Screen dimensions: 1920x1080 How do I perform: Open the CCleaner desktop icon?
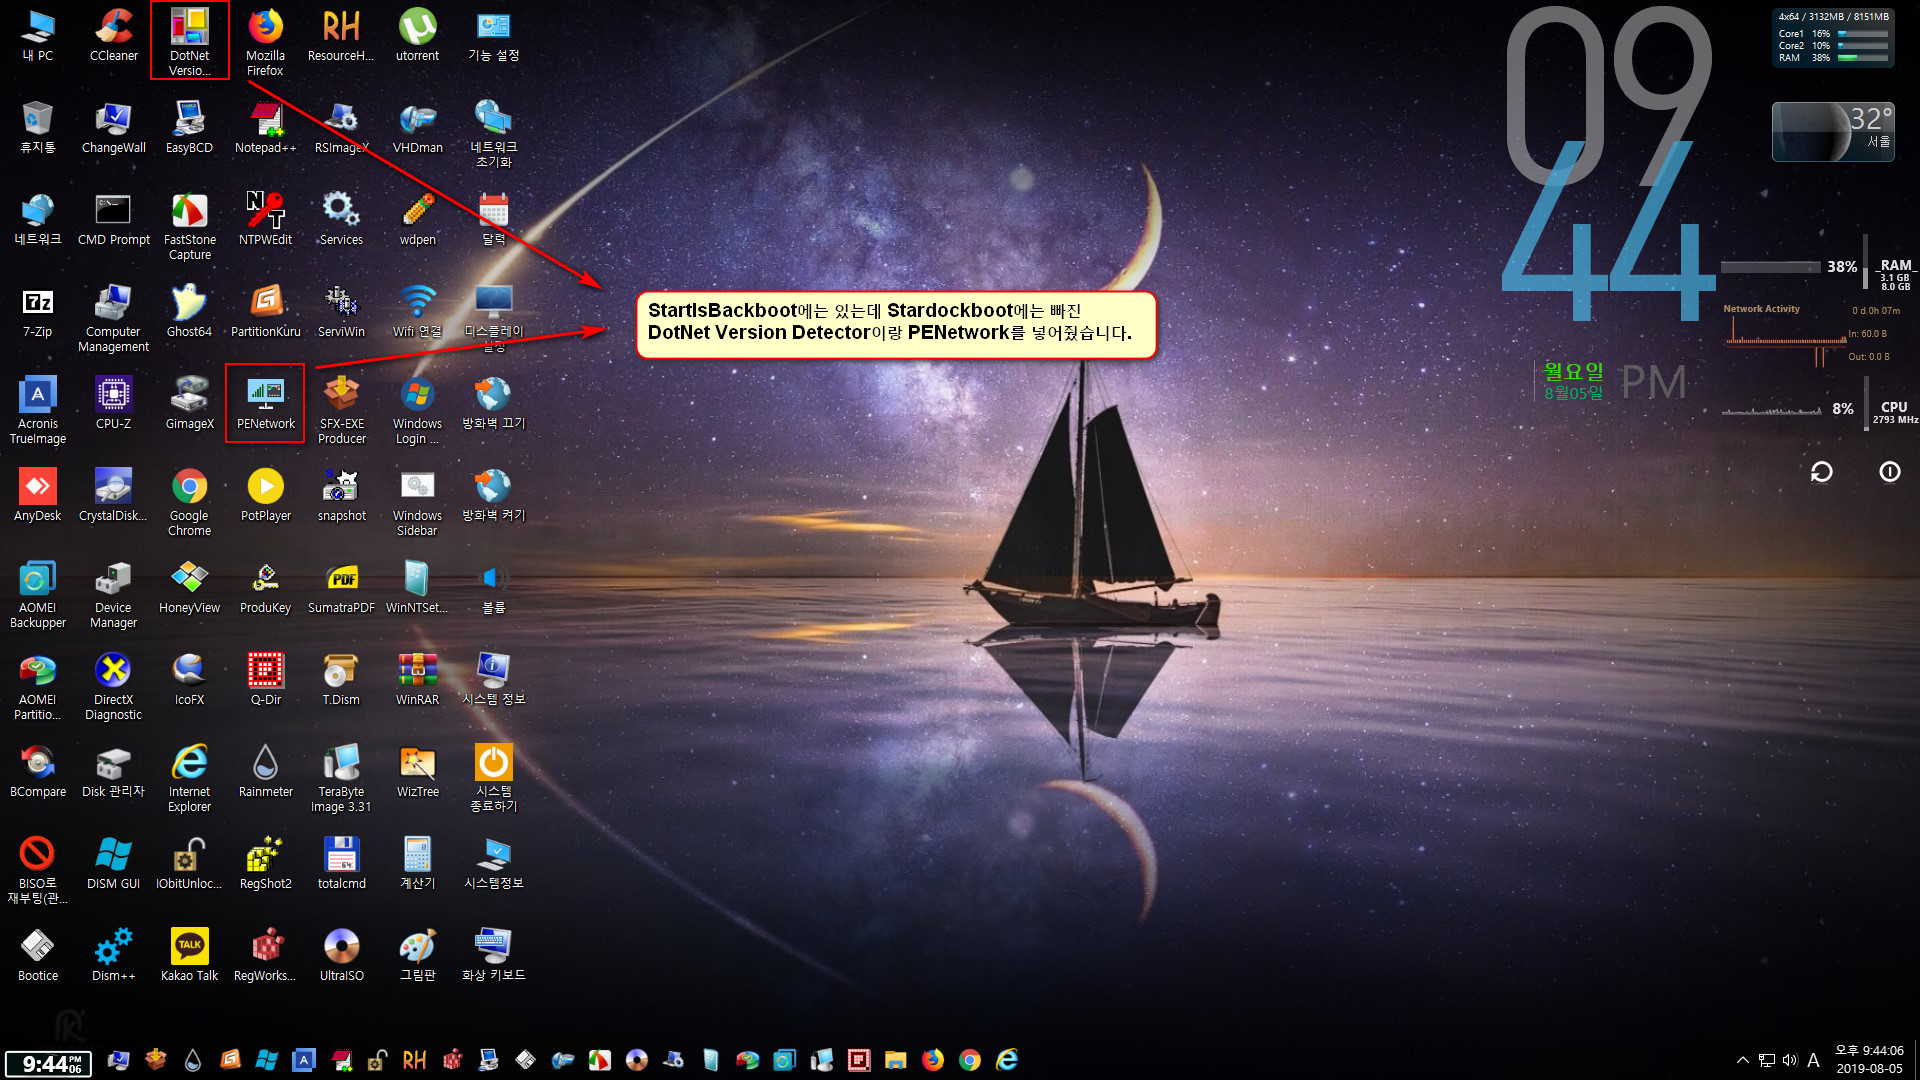113,35
